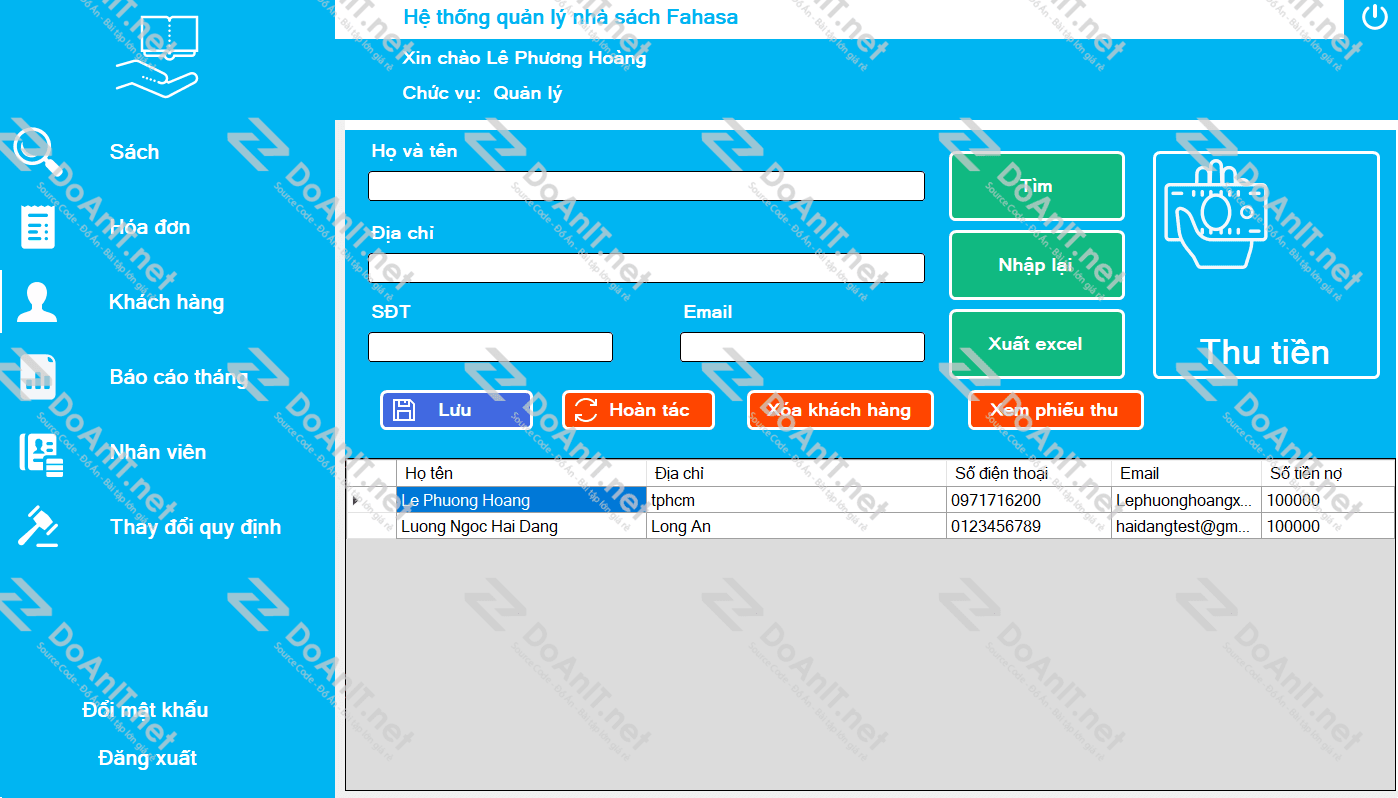Image resolution: width=1398 pixels, height=798 pixels.
Task: Go to Báo cáo tháng
Action: pos(178,377)
